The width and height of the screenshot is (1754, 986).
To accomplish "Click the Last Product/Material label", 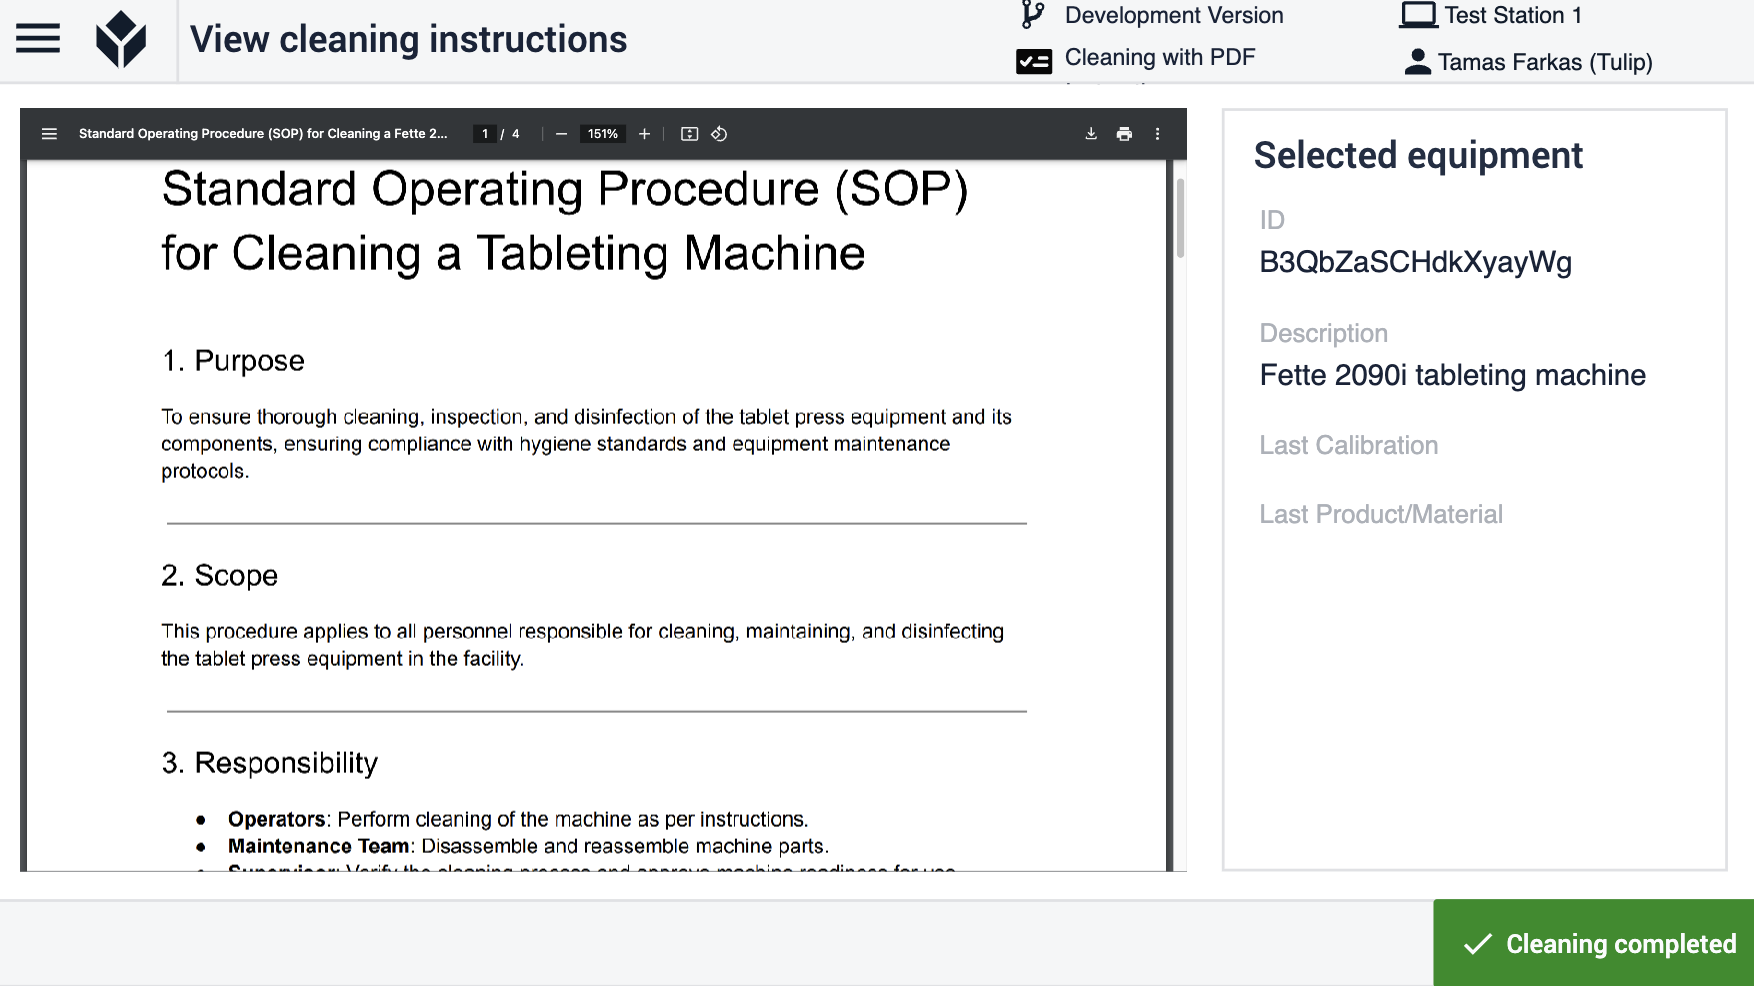I will tap(1380, 514).
